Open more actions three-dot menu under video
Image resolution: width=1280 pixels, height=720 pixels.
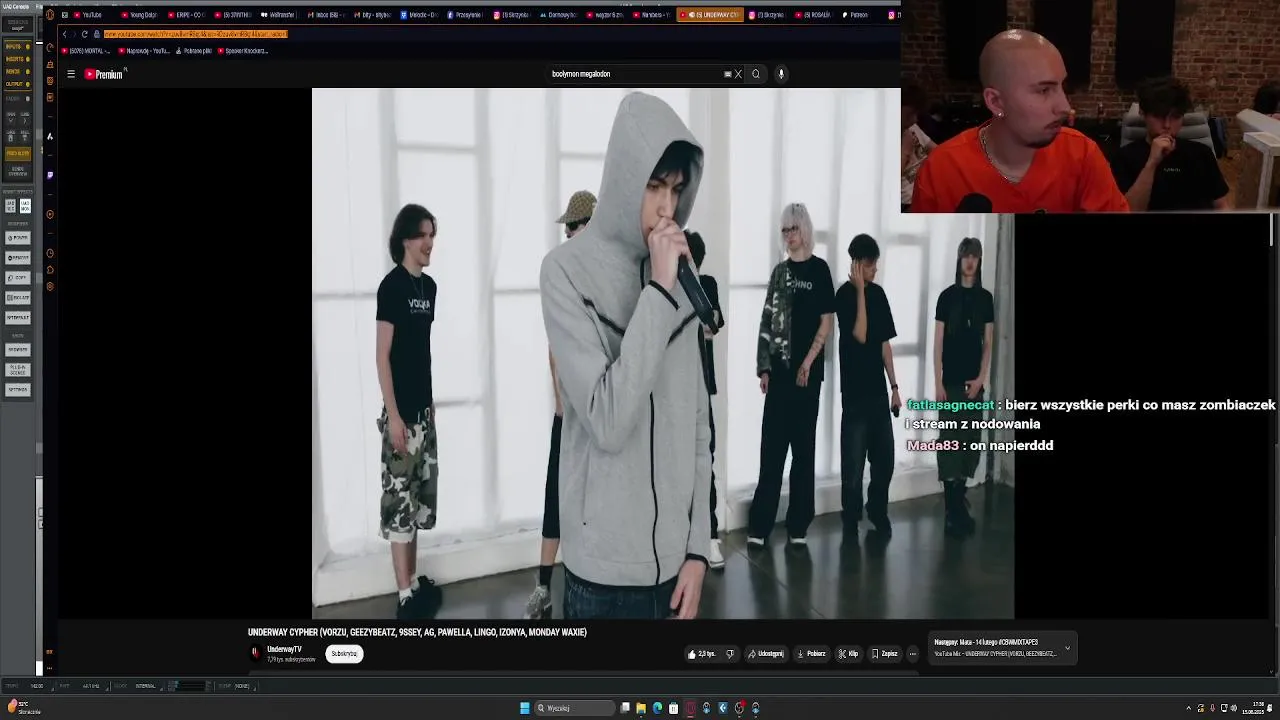[912, 654]
